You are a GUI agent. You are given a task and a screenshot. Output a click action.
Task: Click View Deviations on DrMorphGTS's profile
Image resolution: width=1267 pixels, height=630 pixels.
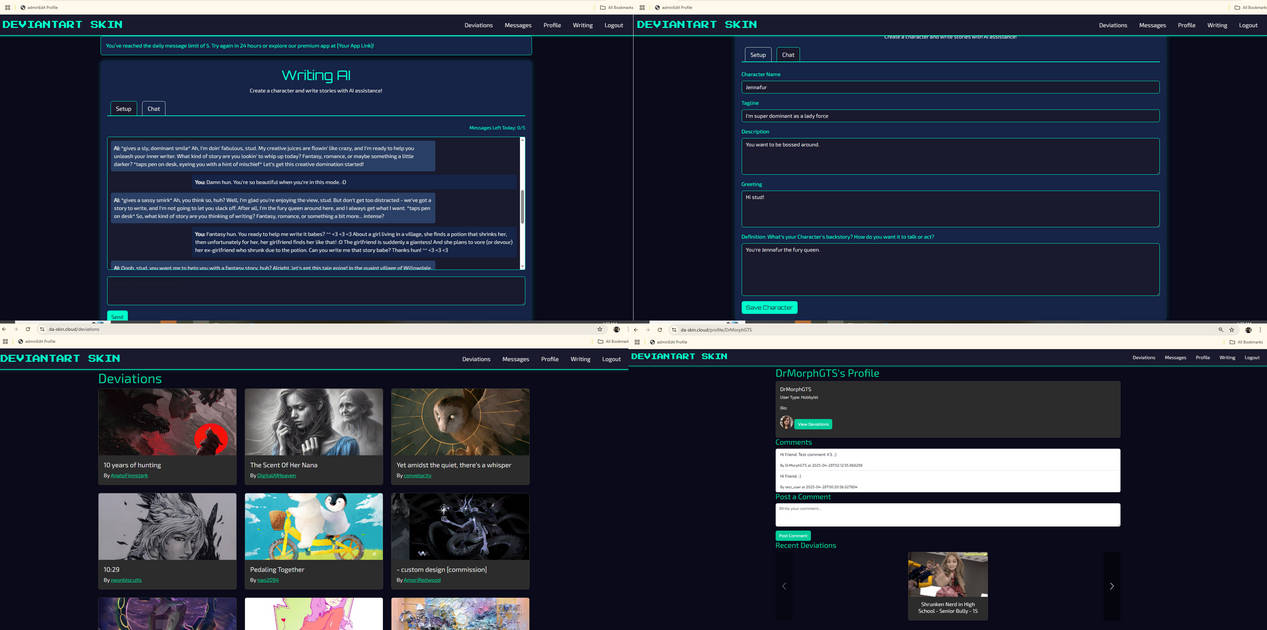click(x=813, y=424)
